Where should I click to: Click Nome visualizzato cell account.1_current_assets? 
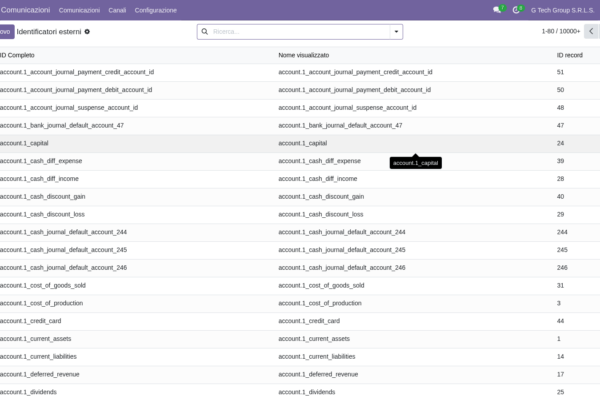pos(314,339)
